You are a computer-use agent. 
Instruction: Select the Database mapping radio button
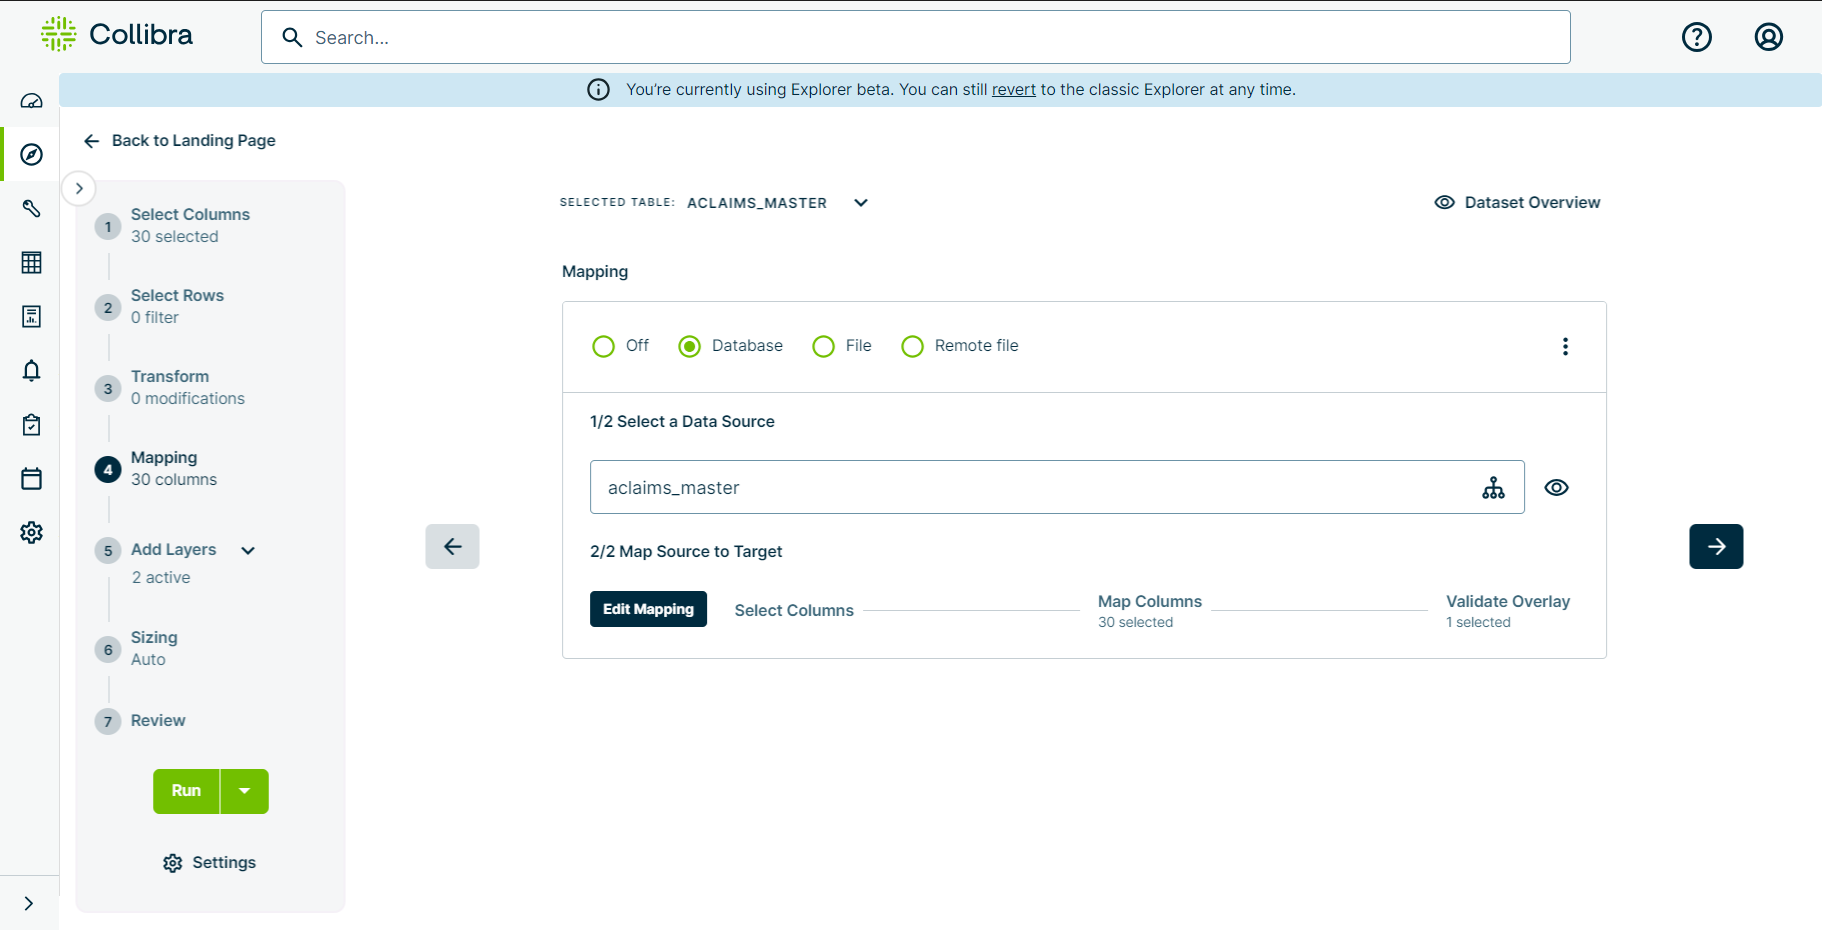tap(688, 346)
